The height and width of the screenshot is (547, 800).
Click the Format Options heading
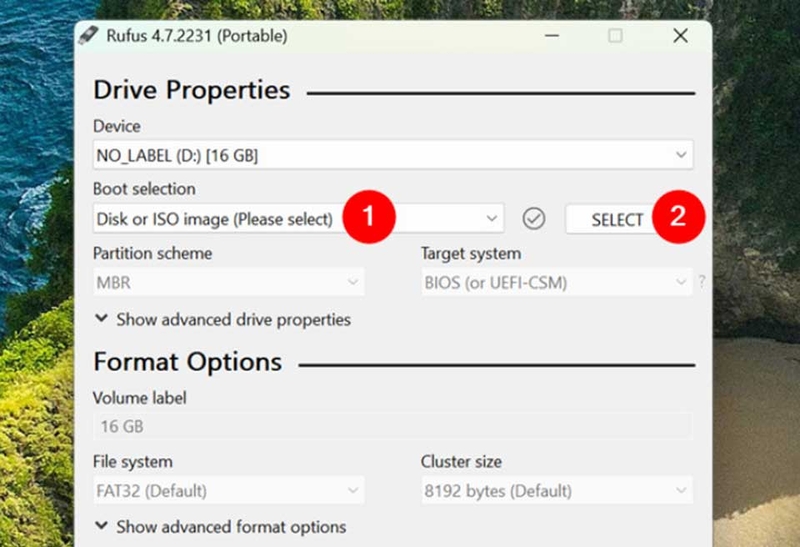188,362
